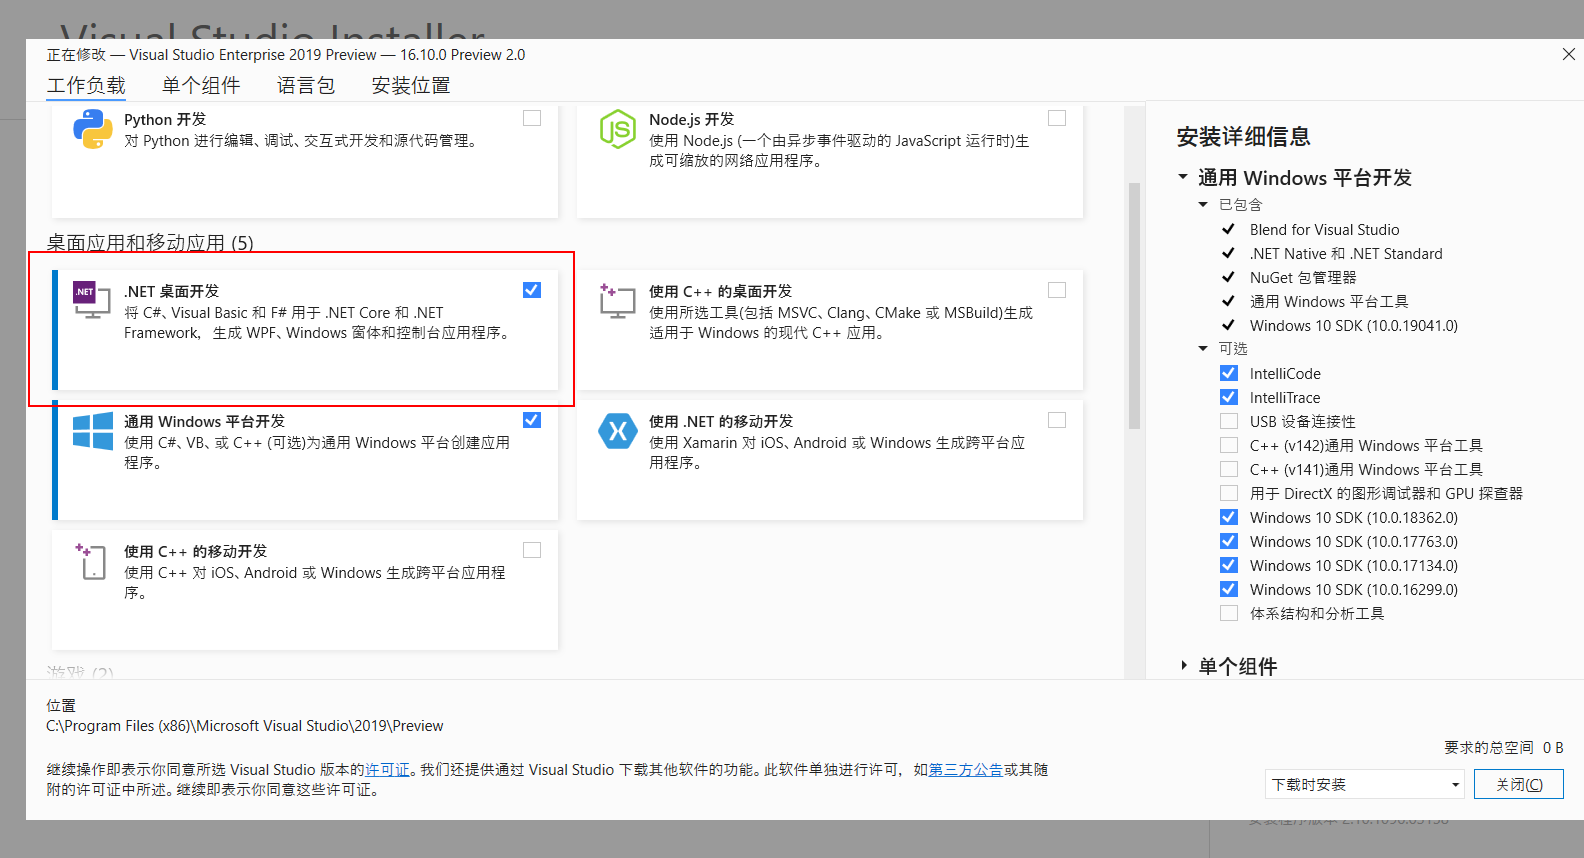Collapse the 可选 section
Viewport: 1584px width, 858px height.
click(x=1203, y=348)
